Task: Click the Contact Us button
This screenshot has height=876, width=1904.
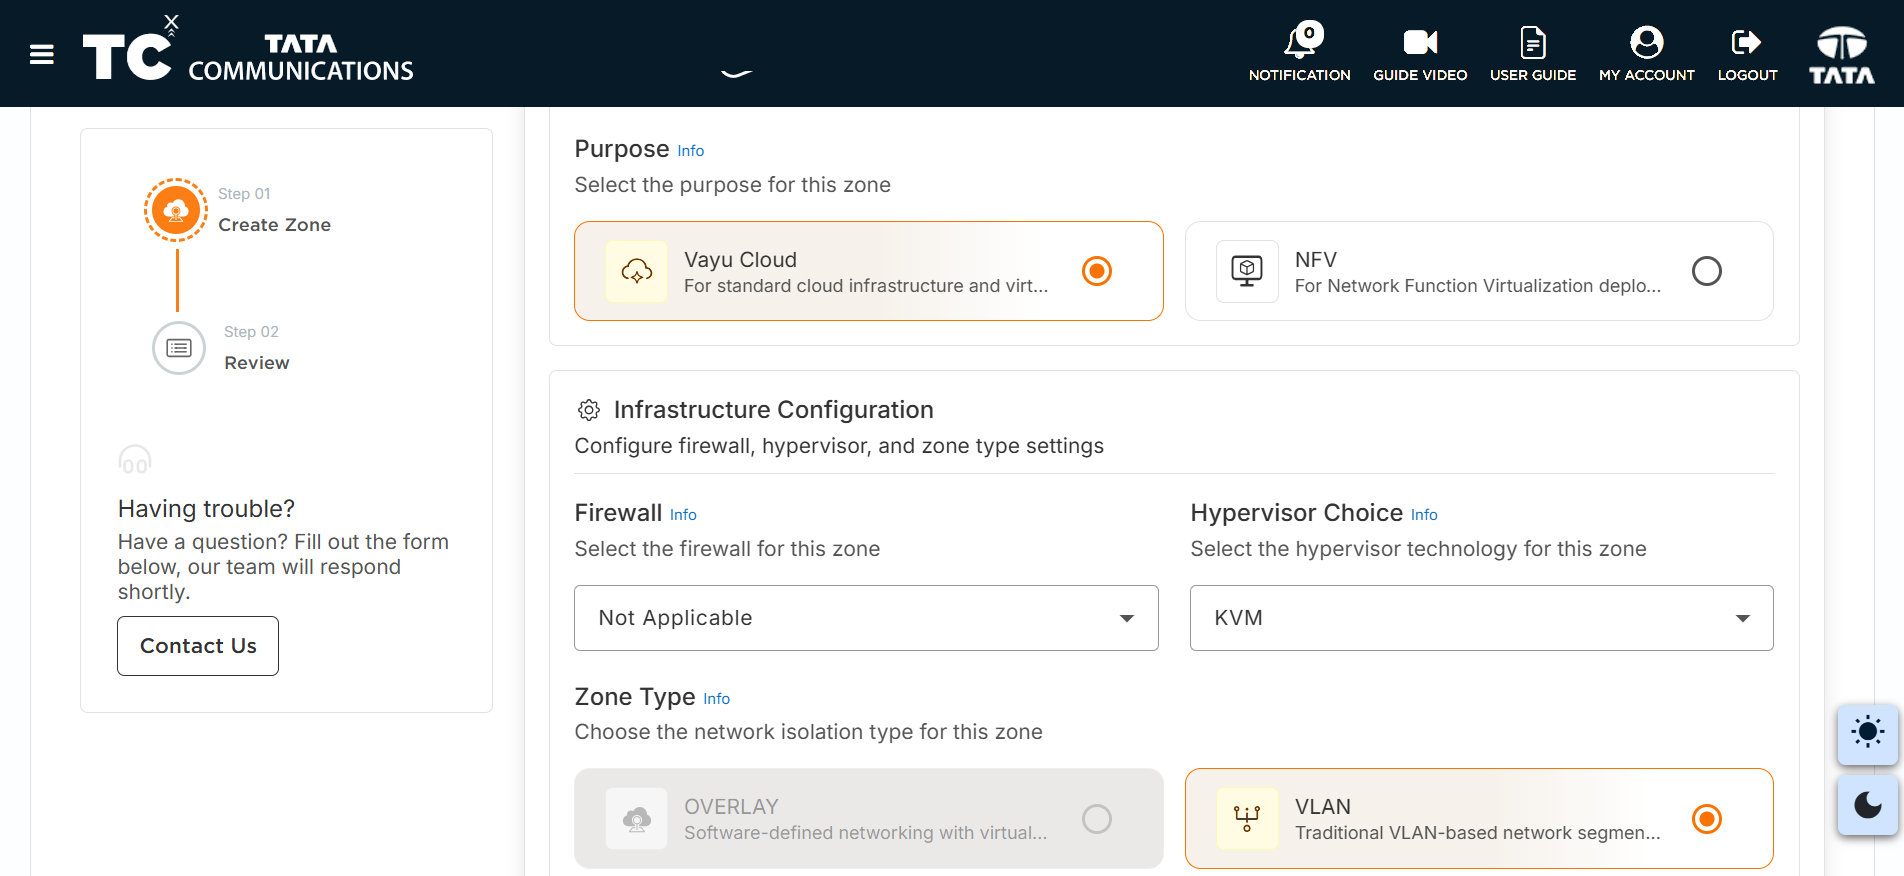Action: [198, 646]
